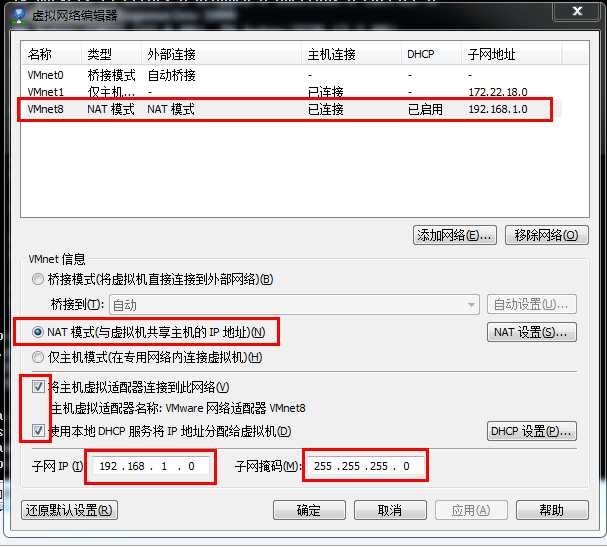
Task: Click subnet address 172.22.18.0 cell
Action: click(x=498, y=92)
